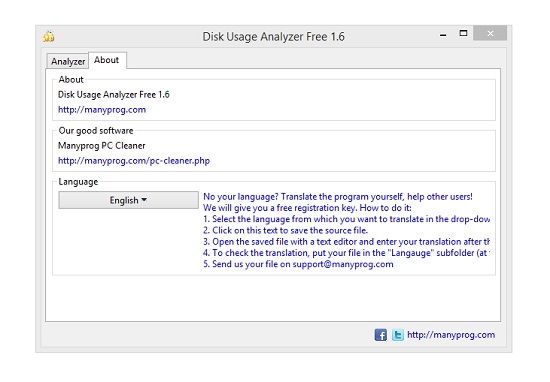Screen dimensions: 550x382
Task: Open the Twitter icon link
Action: click(x=398, y=335)
